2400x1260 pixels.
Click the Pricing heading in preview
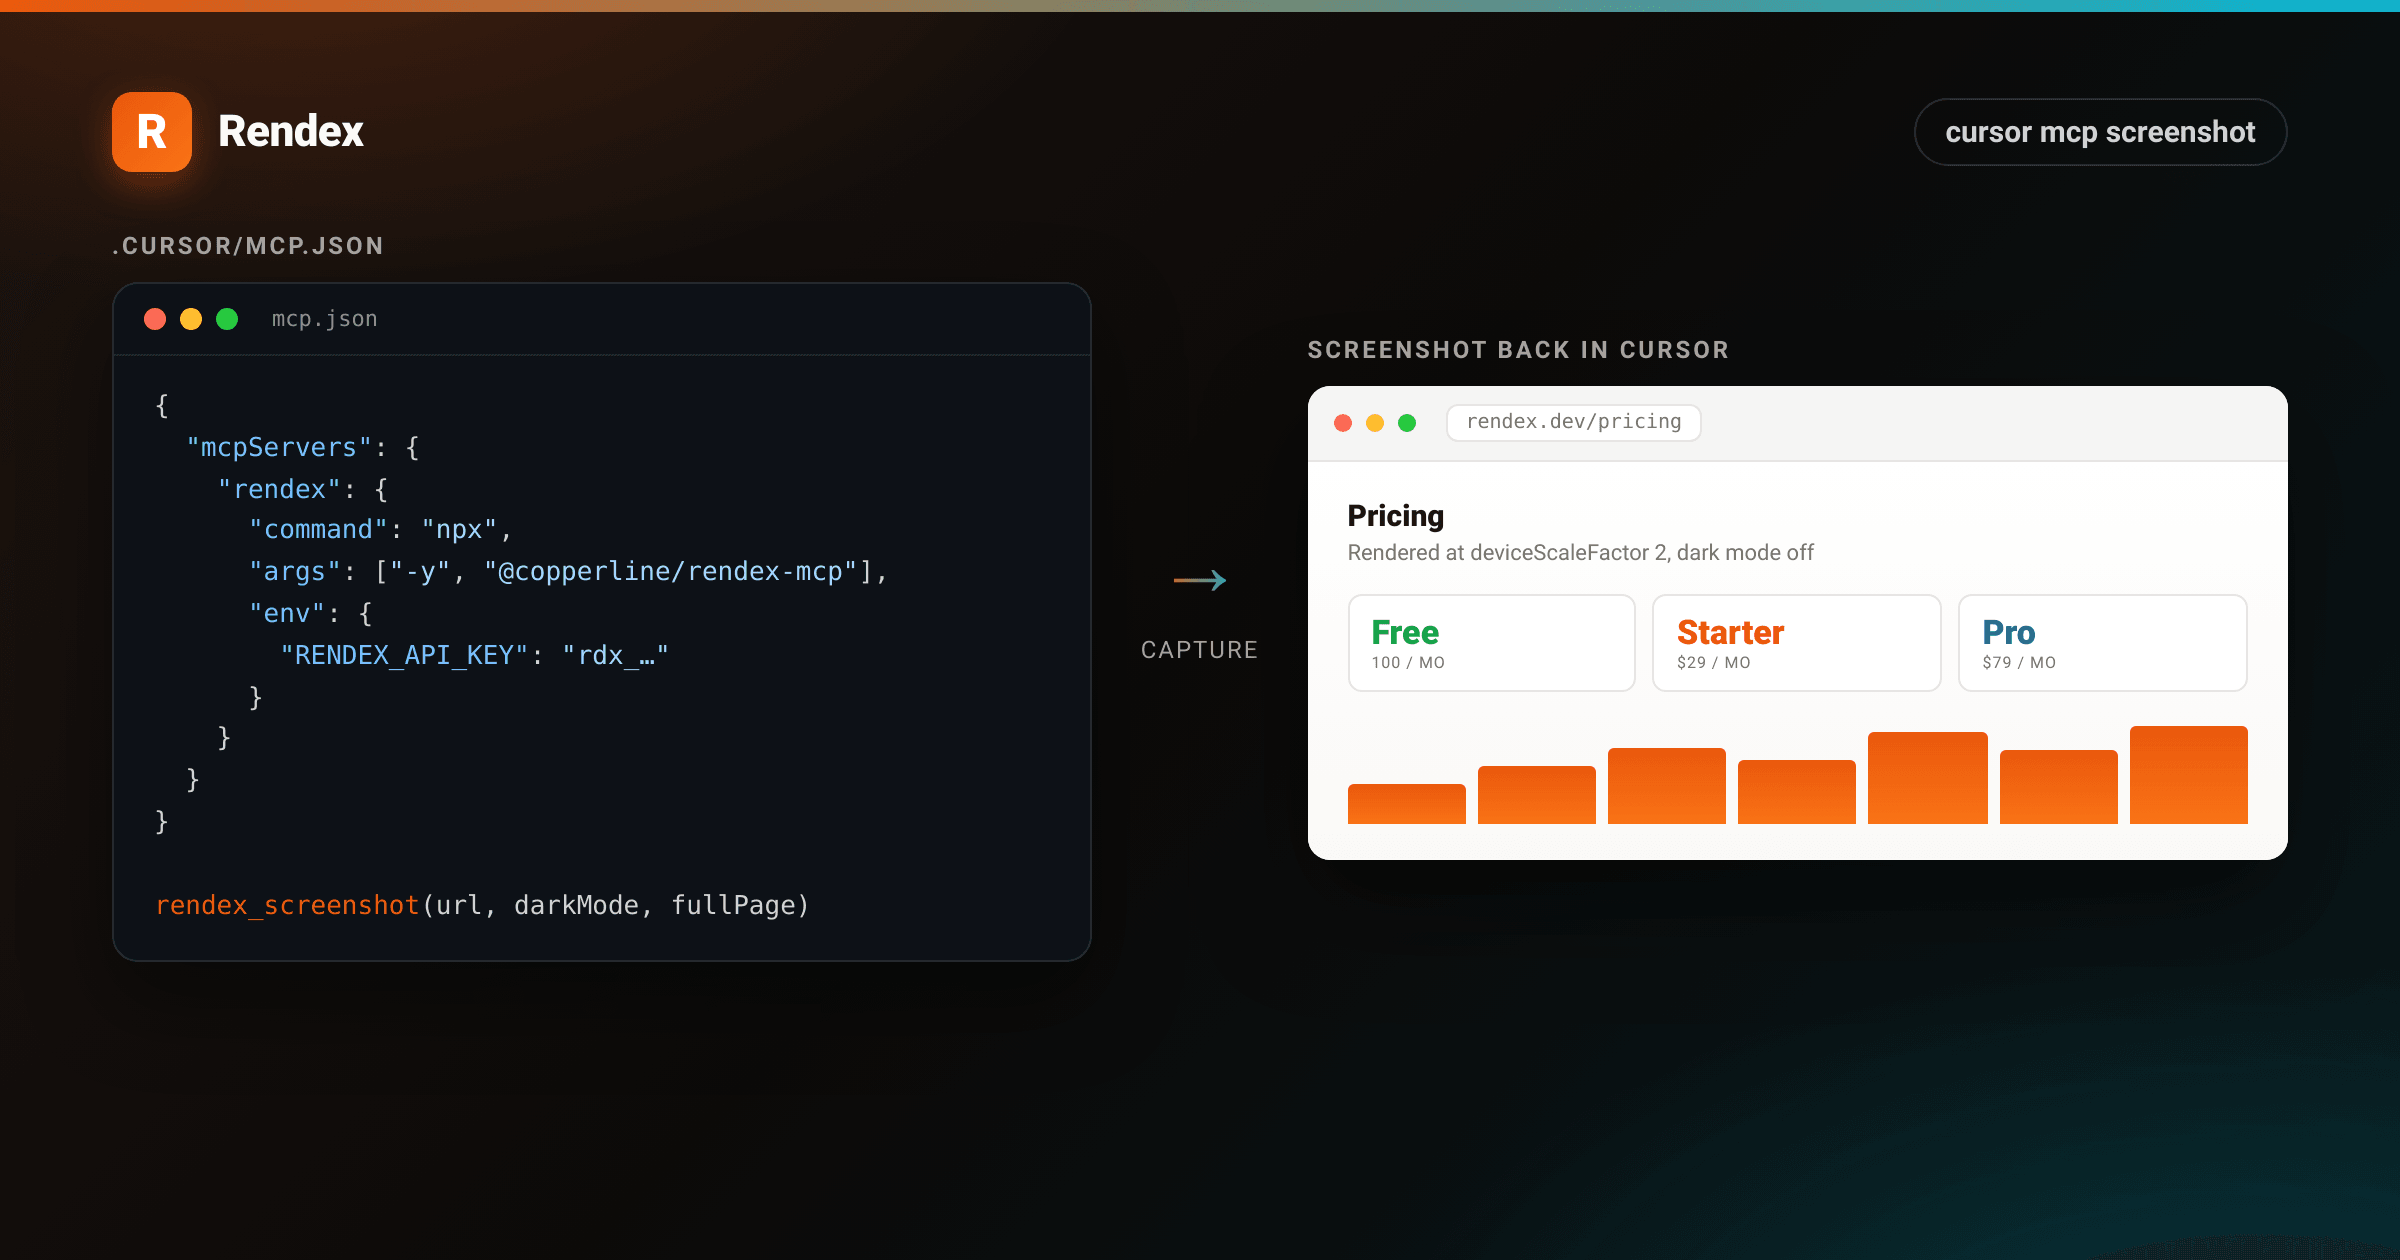point(1396,516)
